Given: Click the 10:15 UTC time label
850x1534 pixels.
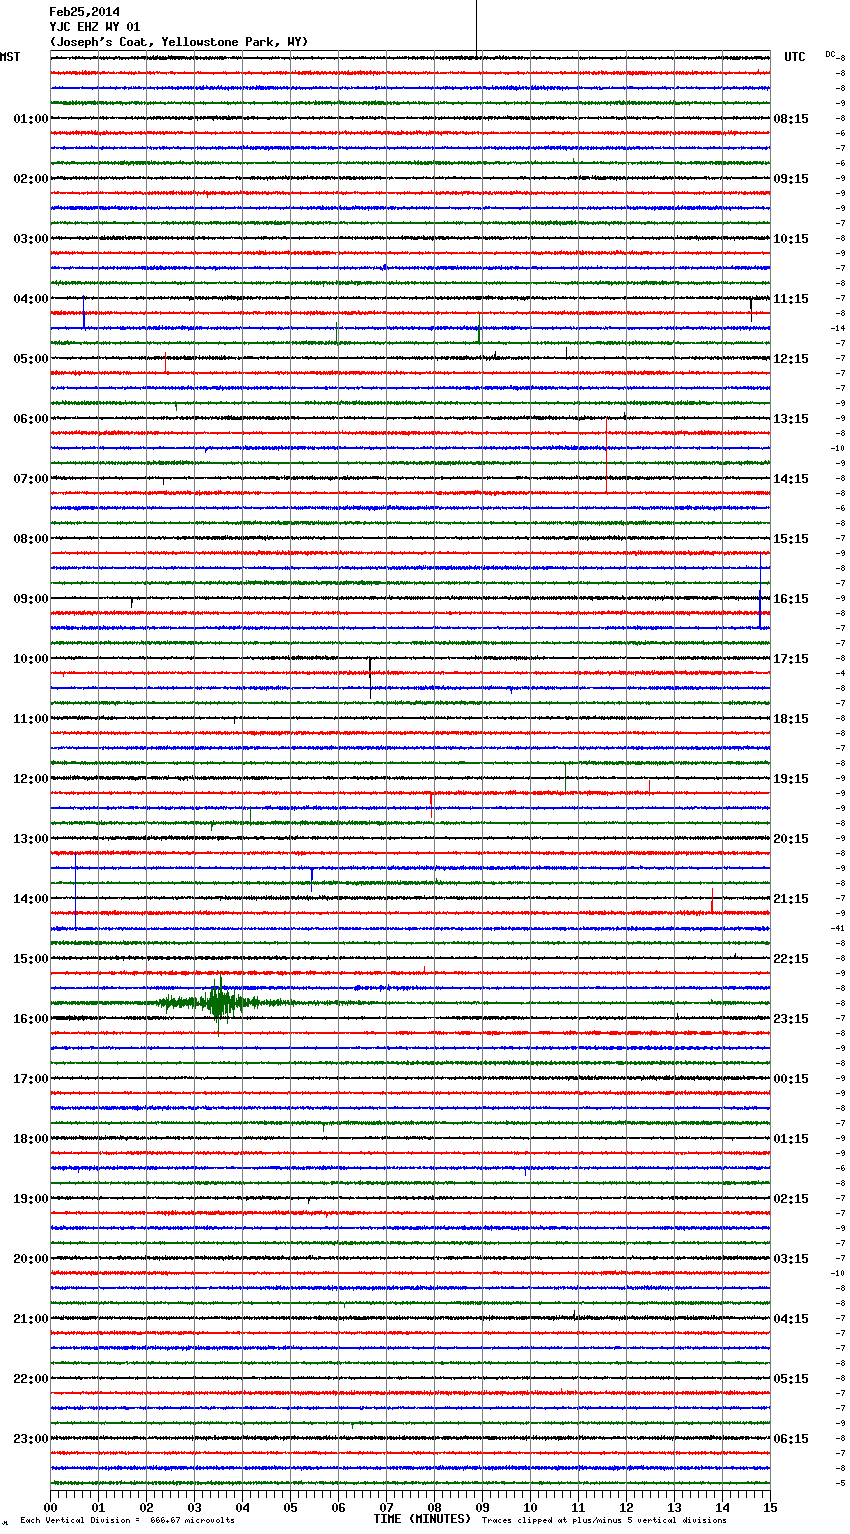Looking at the screenshot, I should pos(791,239).
